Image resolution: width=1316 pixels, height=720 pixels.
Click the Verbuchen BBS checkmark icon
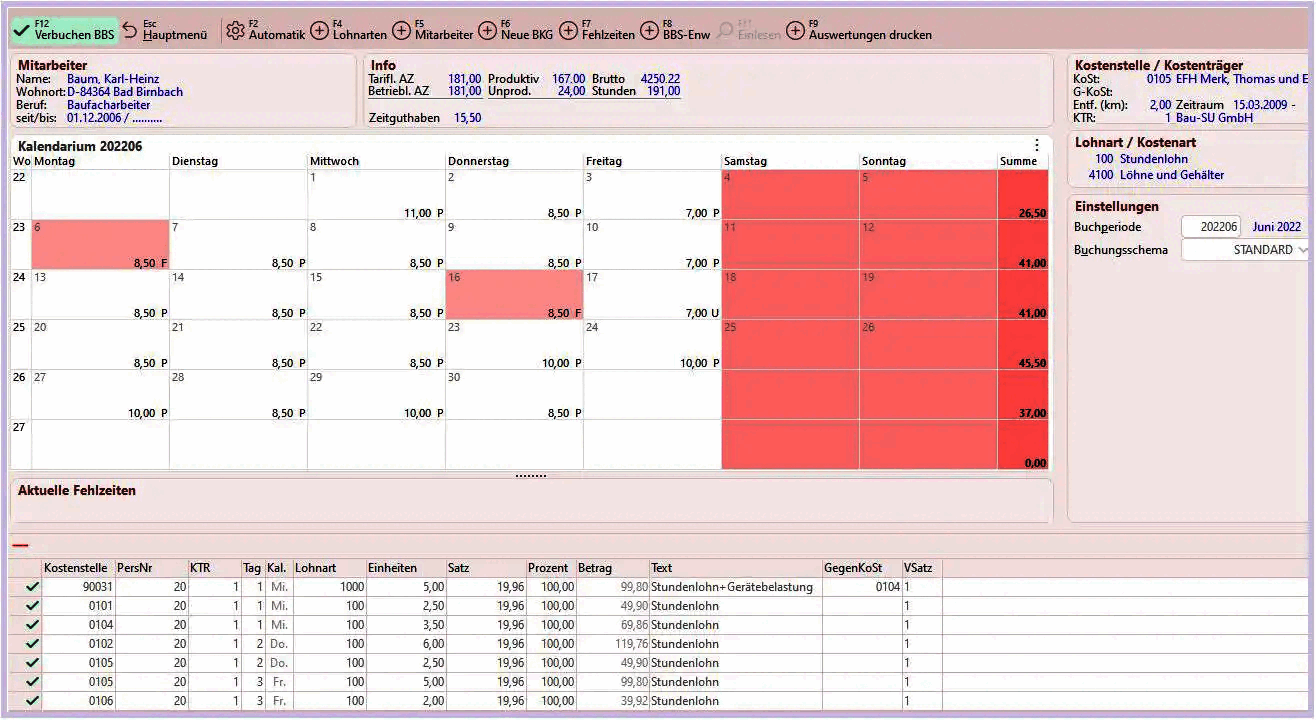coord(21,31)
